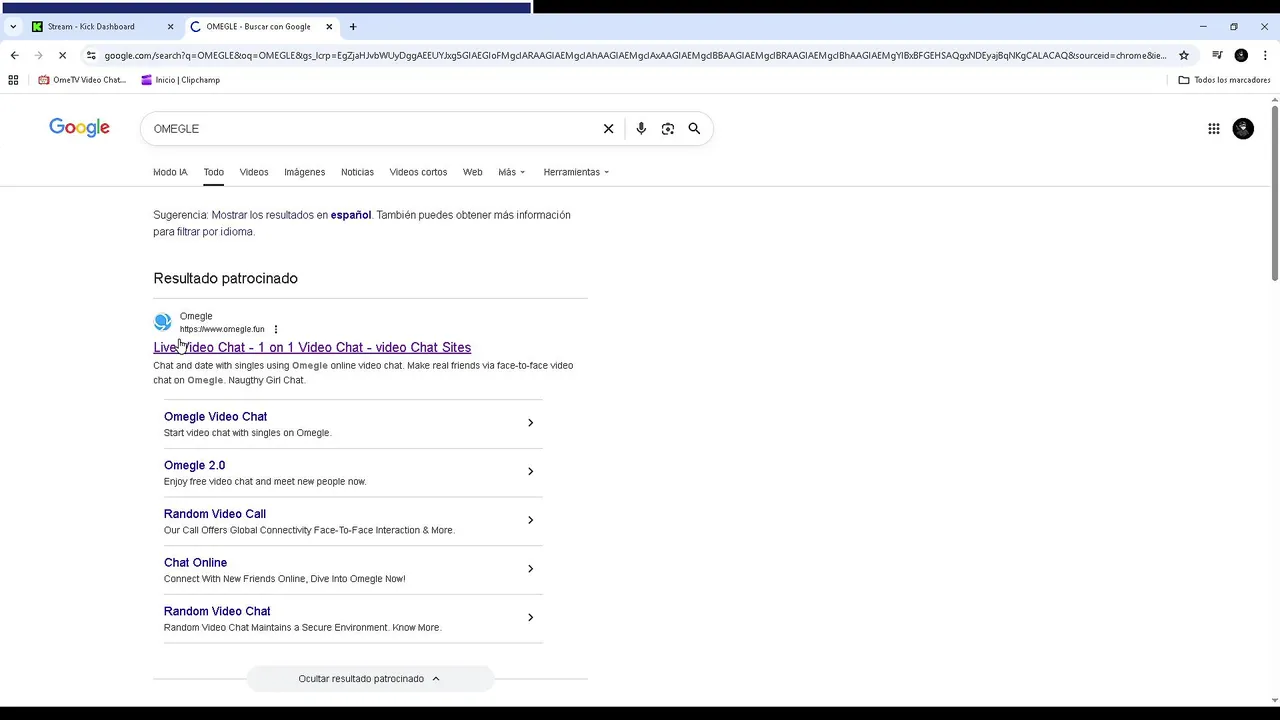Close the OMEGLE - Buscar con Google tab
The height and width of the screenshot is (720, 1280).
pyautogui.click(x=329, y=27)
